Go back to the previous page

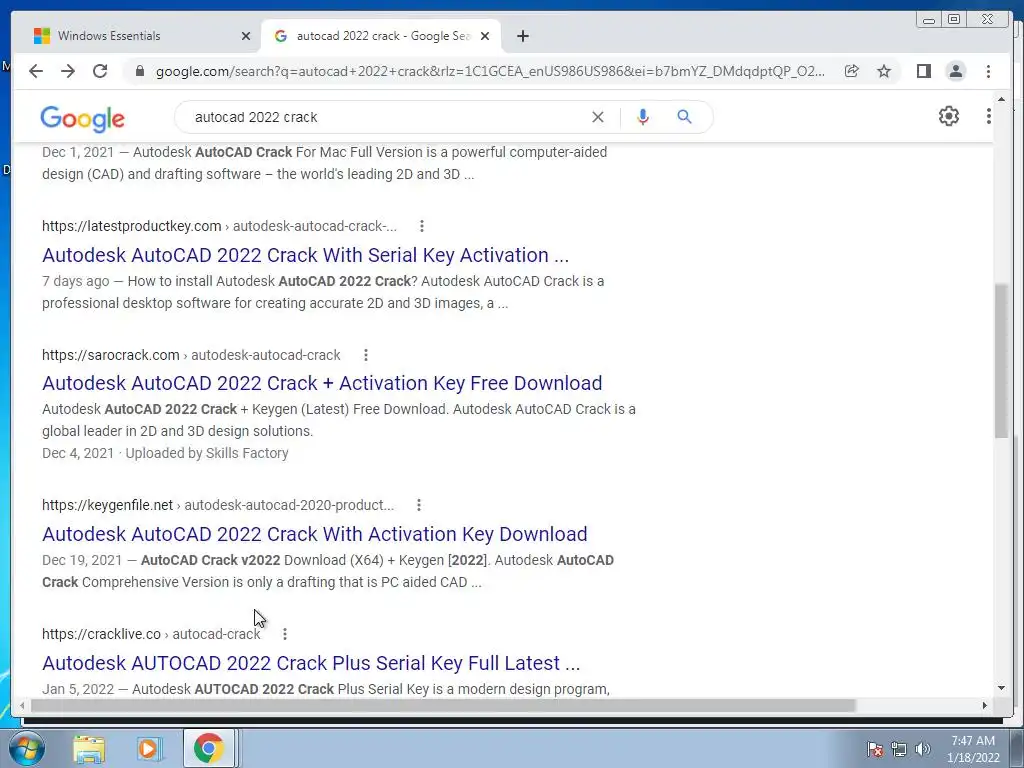[x=36, y=71]
